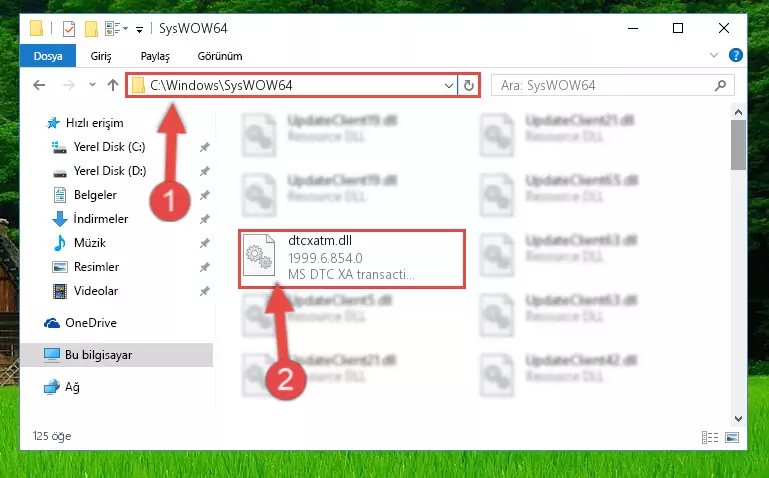Image resolution: width=769 pixels, height=478 pixels.
Task: Go back with the left arrow button
Action: coord(39,85)
